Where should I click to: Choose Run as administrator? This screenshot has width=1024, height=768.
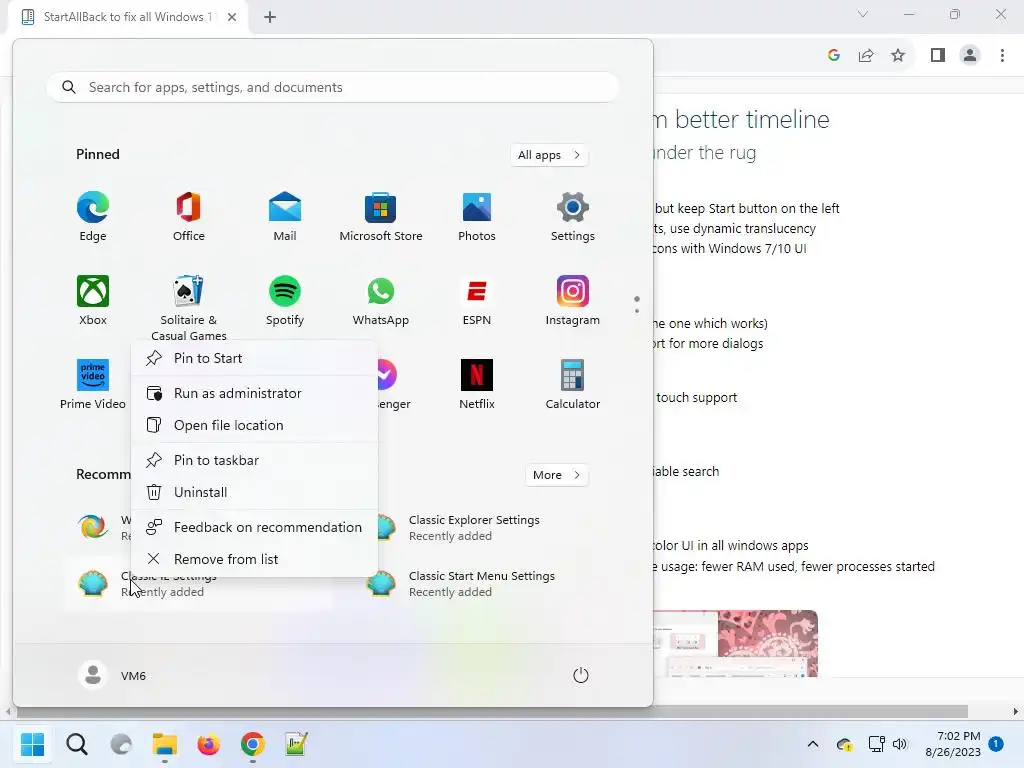pyautogui.click(x=255, y=393)
